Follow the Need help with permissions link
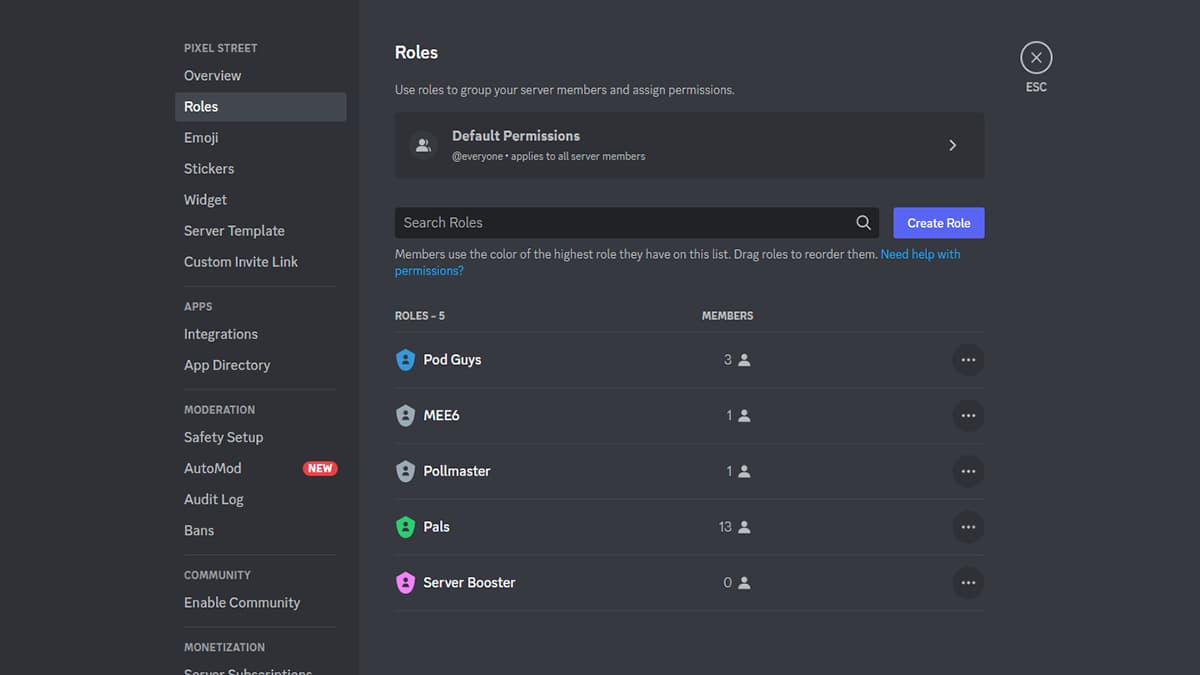The image size is (1200, 675). tap(920, 255)
